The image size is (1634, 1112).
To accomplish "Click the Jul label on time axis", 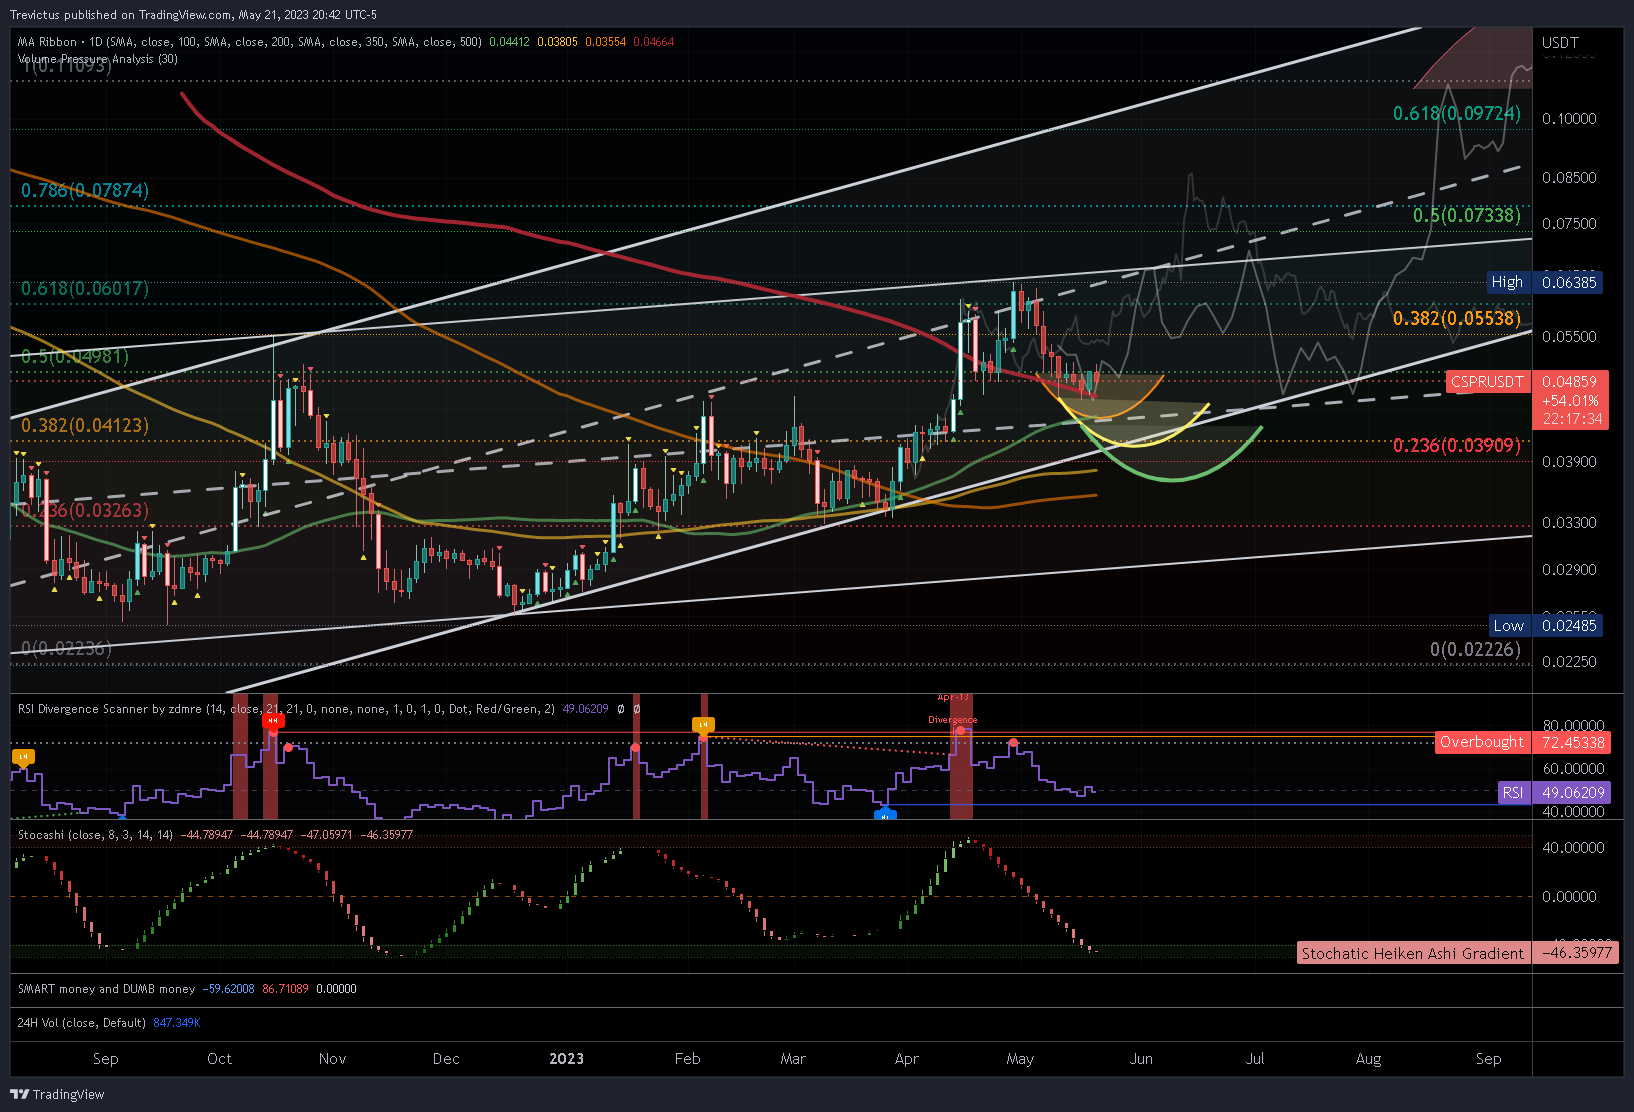I will click(x=1255, y=1059).
